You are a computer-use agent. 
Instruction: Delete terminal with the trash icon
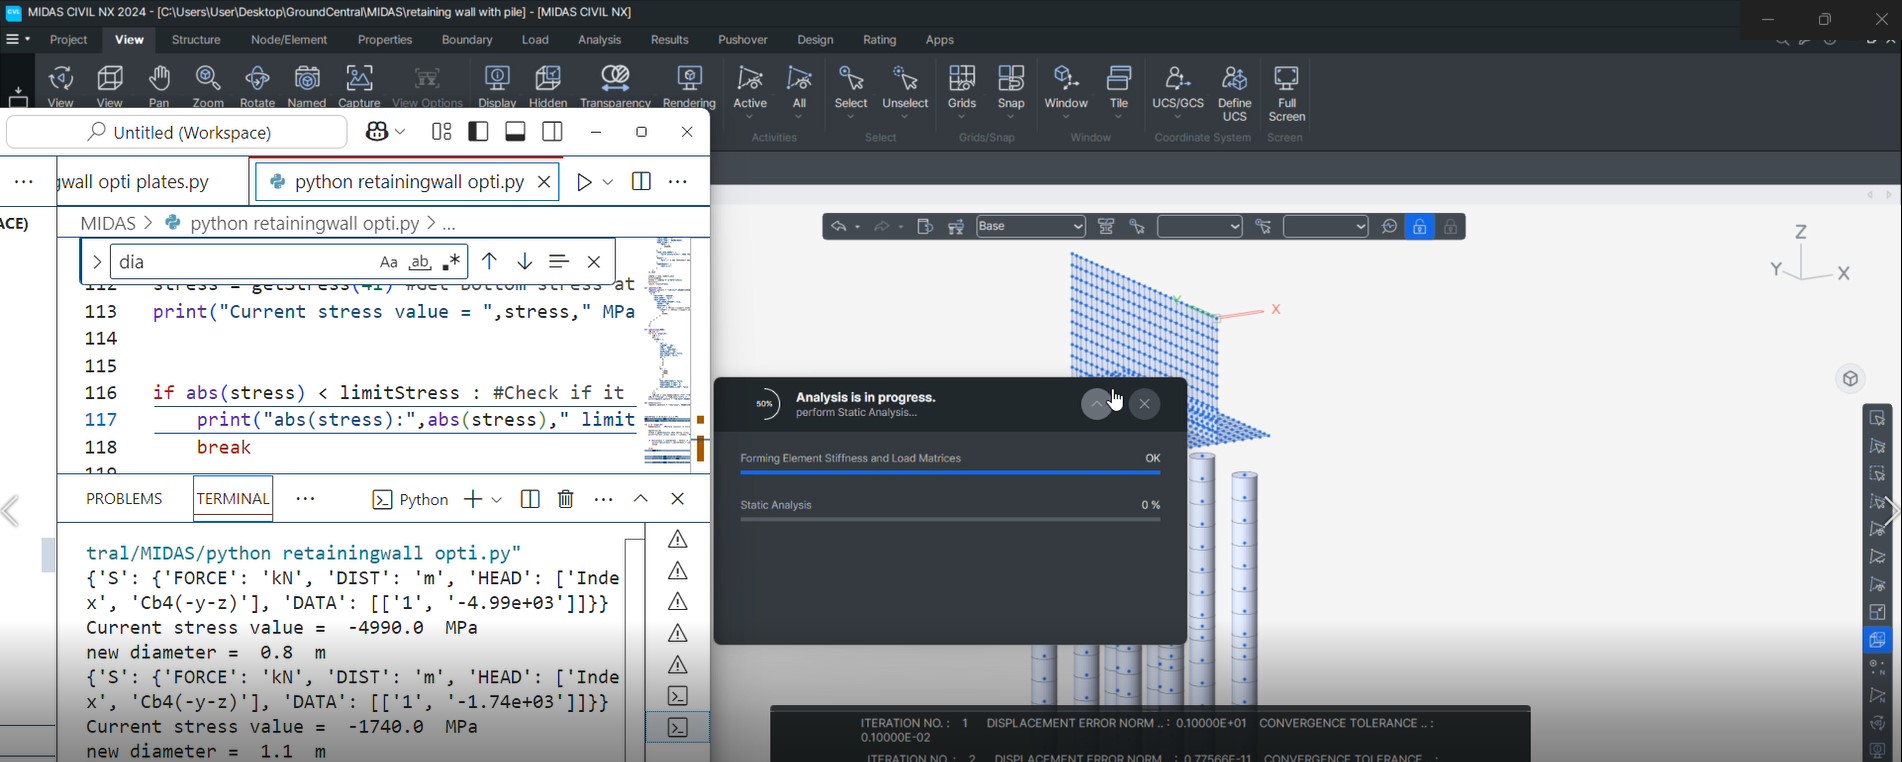[x=566, y=499]
